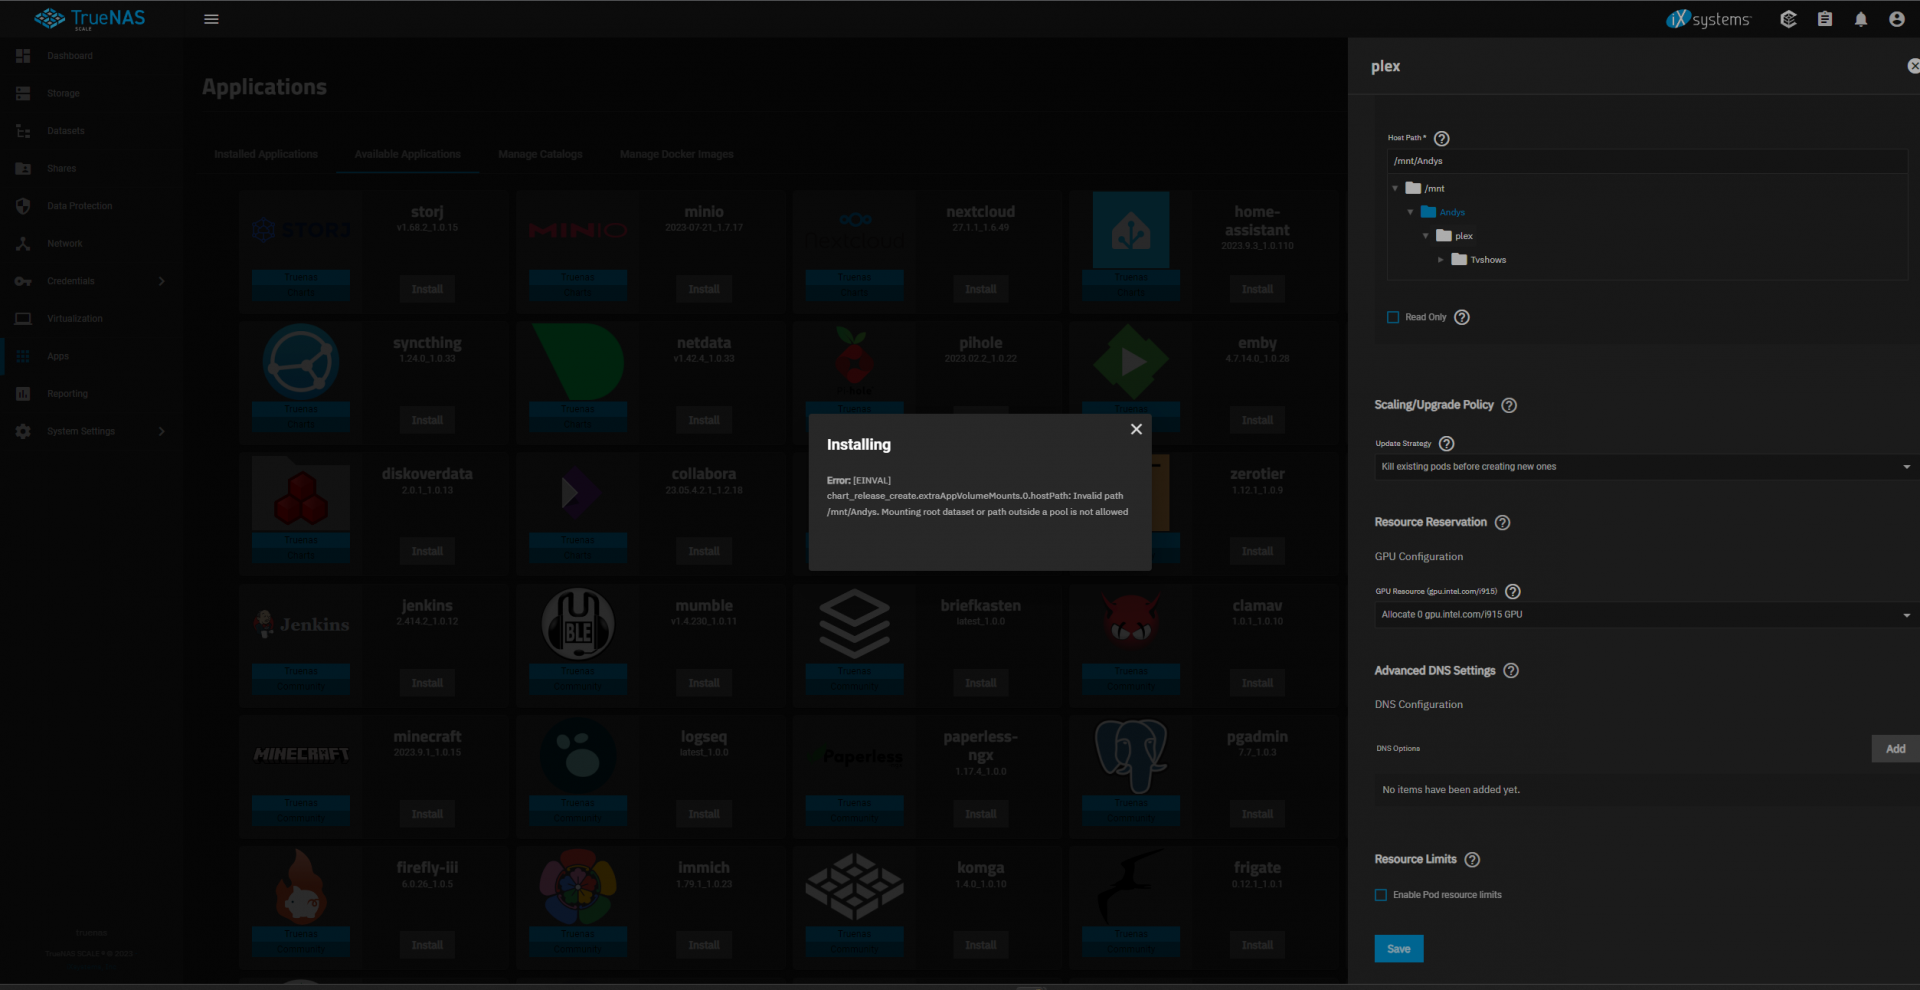Screen dimensions: 1920x990
Task: Collapse the /mnt folder tree node
Action: click(1395, 188)
